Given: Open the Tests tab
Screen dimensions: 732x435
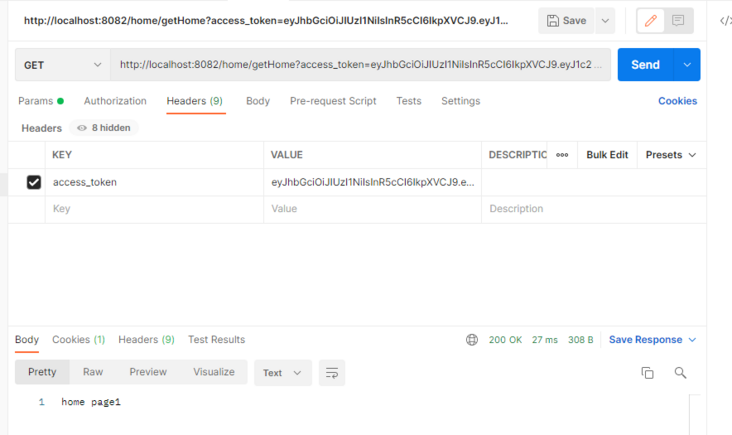Looking at the screenshot, I should pos(408,101).
